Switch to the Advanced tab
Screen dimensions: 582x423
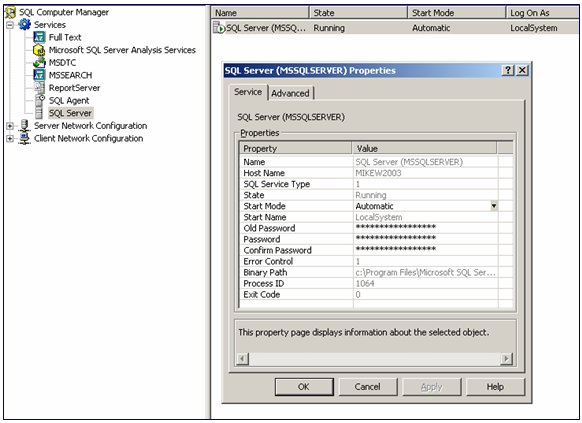(x=290, y=93)
